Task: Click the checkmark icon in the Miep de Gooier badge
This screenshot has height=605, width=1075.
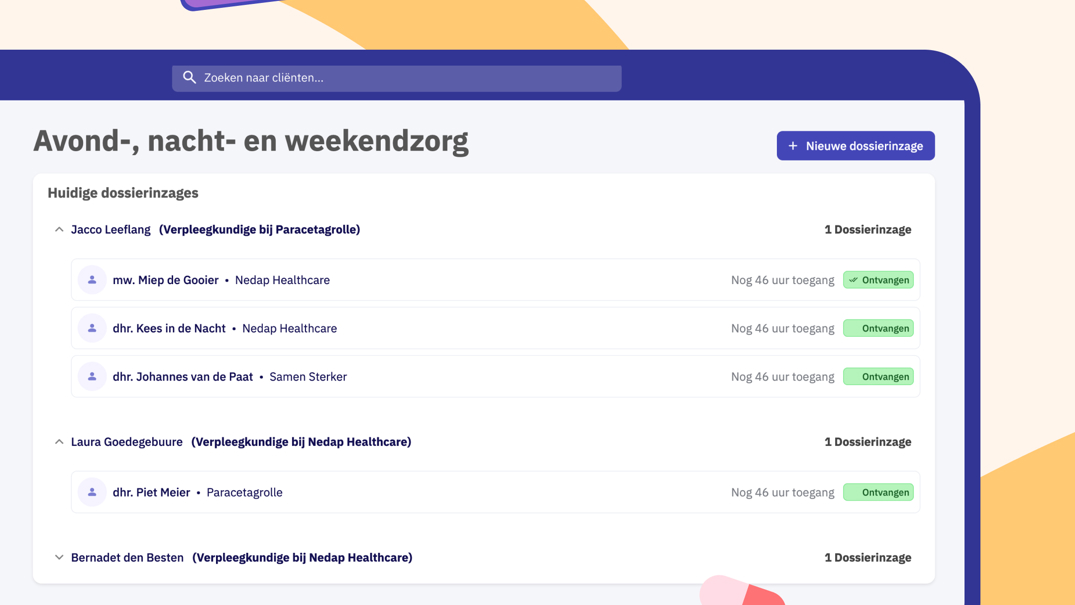Action: pyautogui.click(x=853, y=280)
